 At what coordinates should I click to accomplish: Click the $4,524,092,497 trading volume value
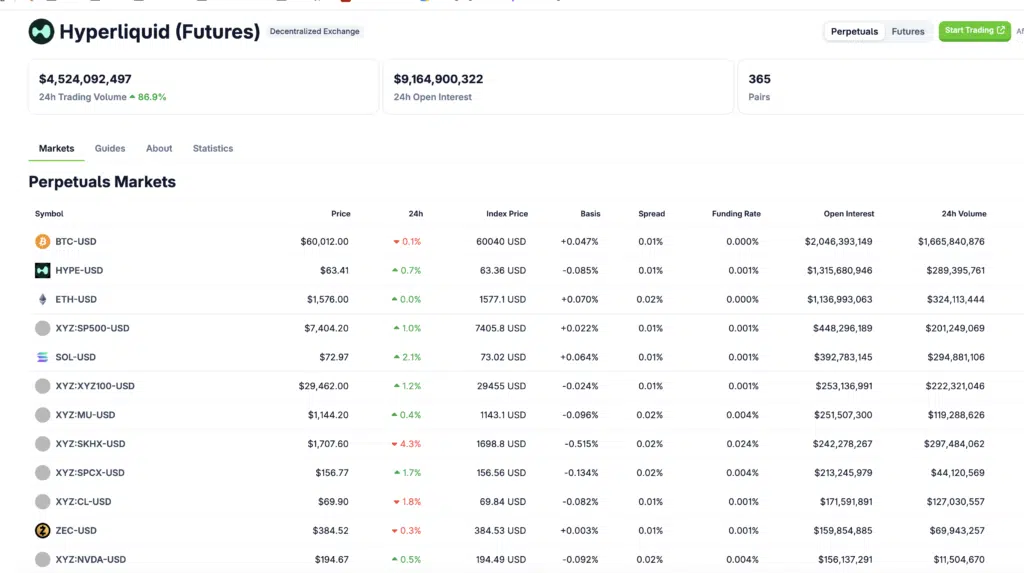point(85,79)
